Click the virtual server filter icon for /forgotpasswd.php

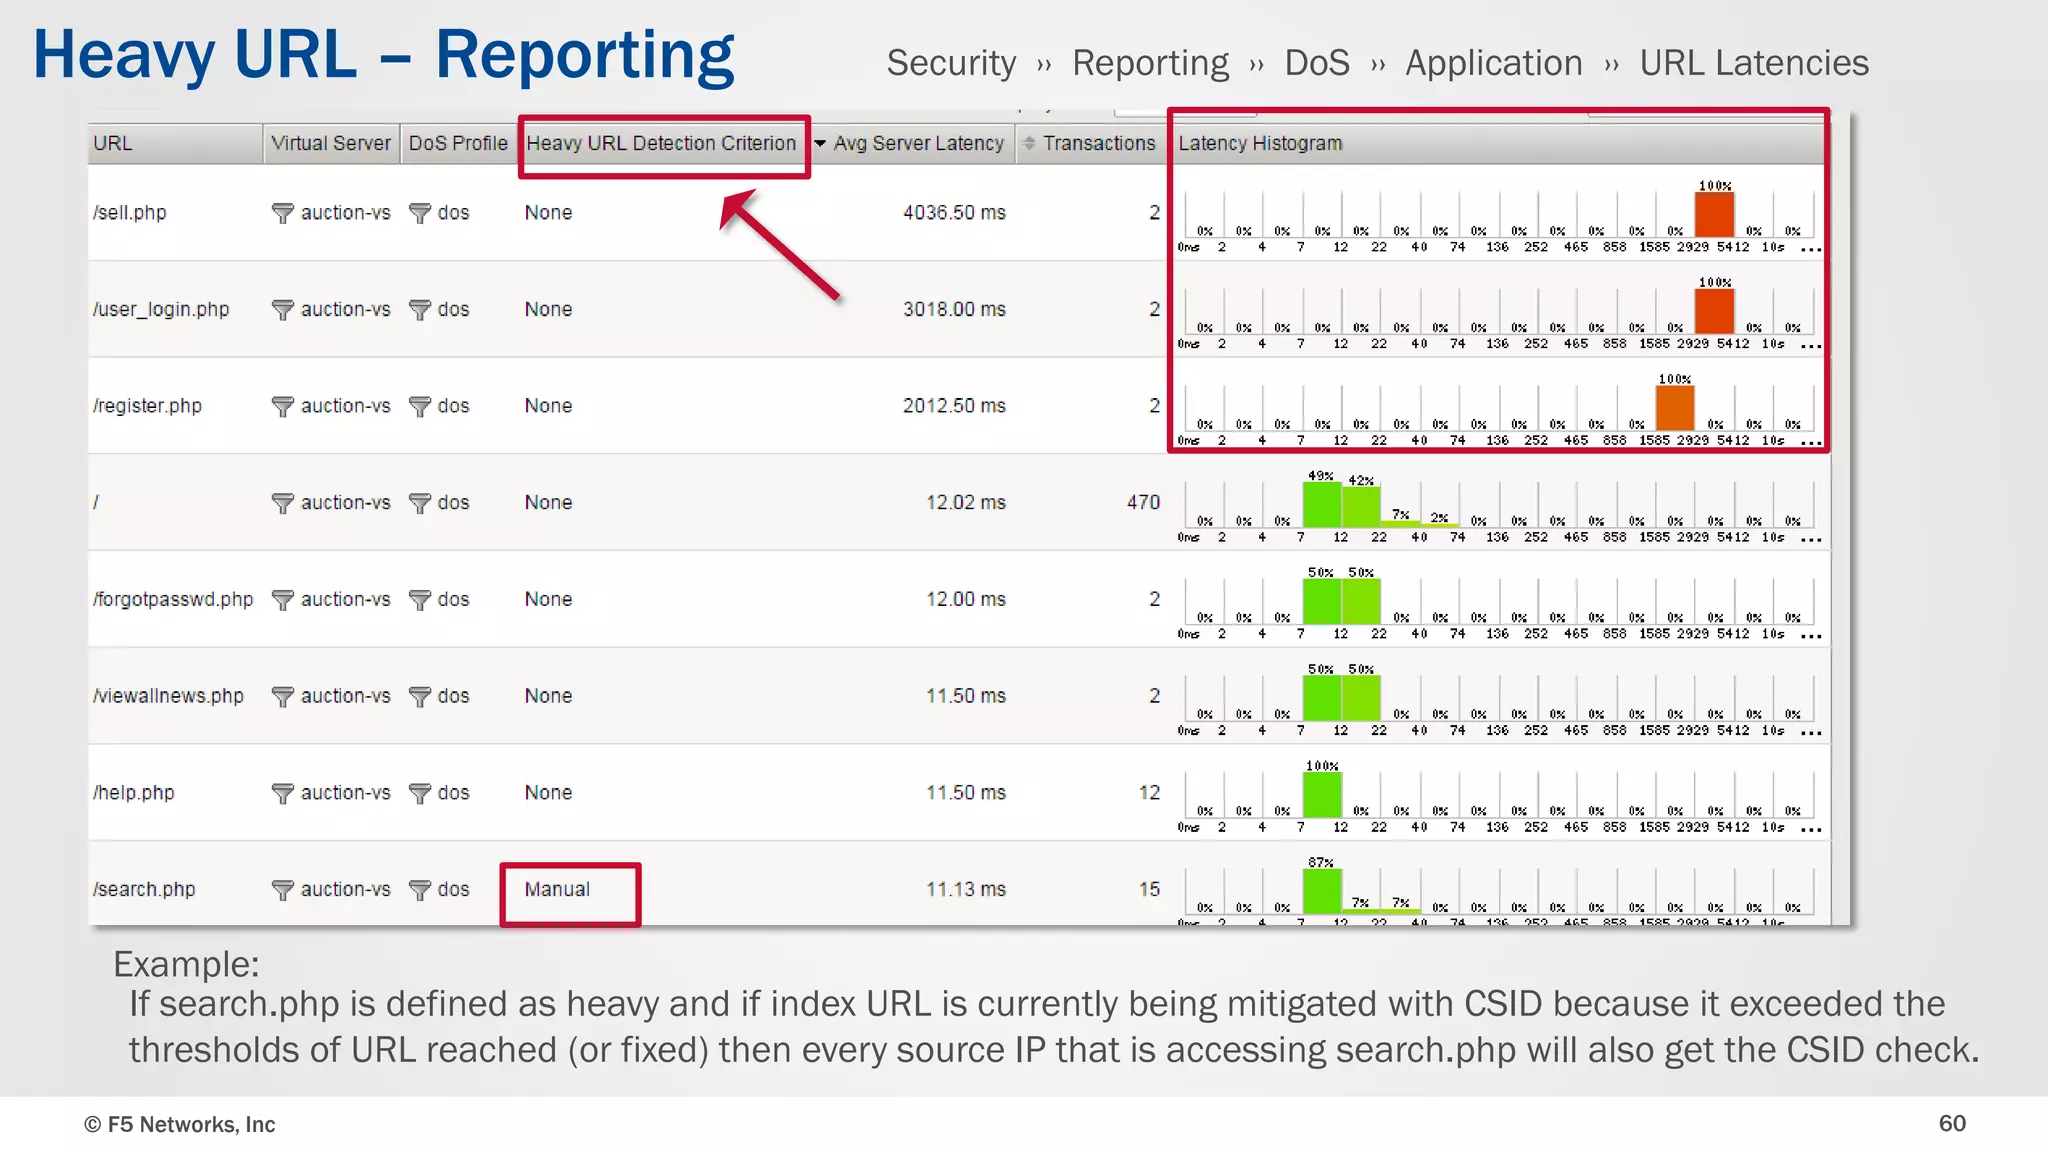click(x=283, y=600)
